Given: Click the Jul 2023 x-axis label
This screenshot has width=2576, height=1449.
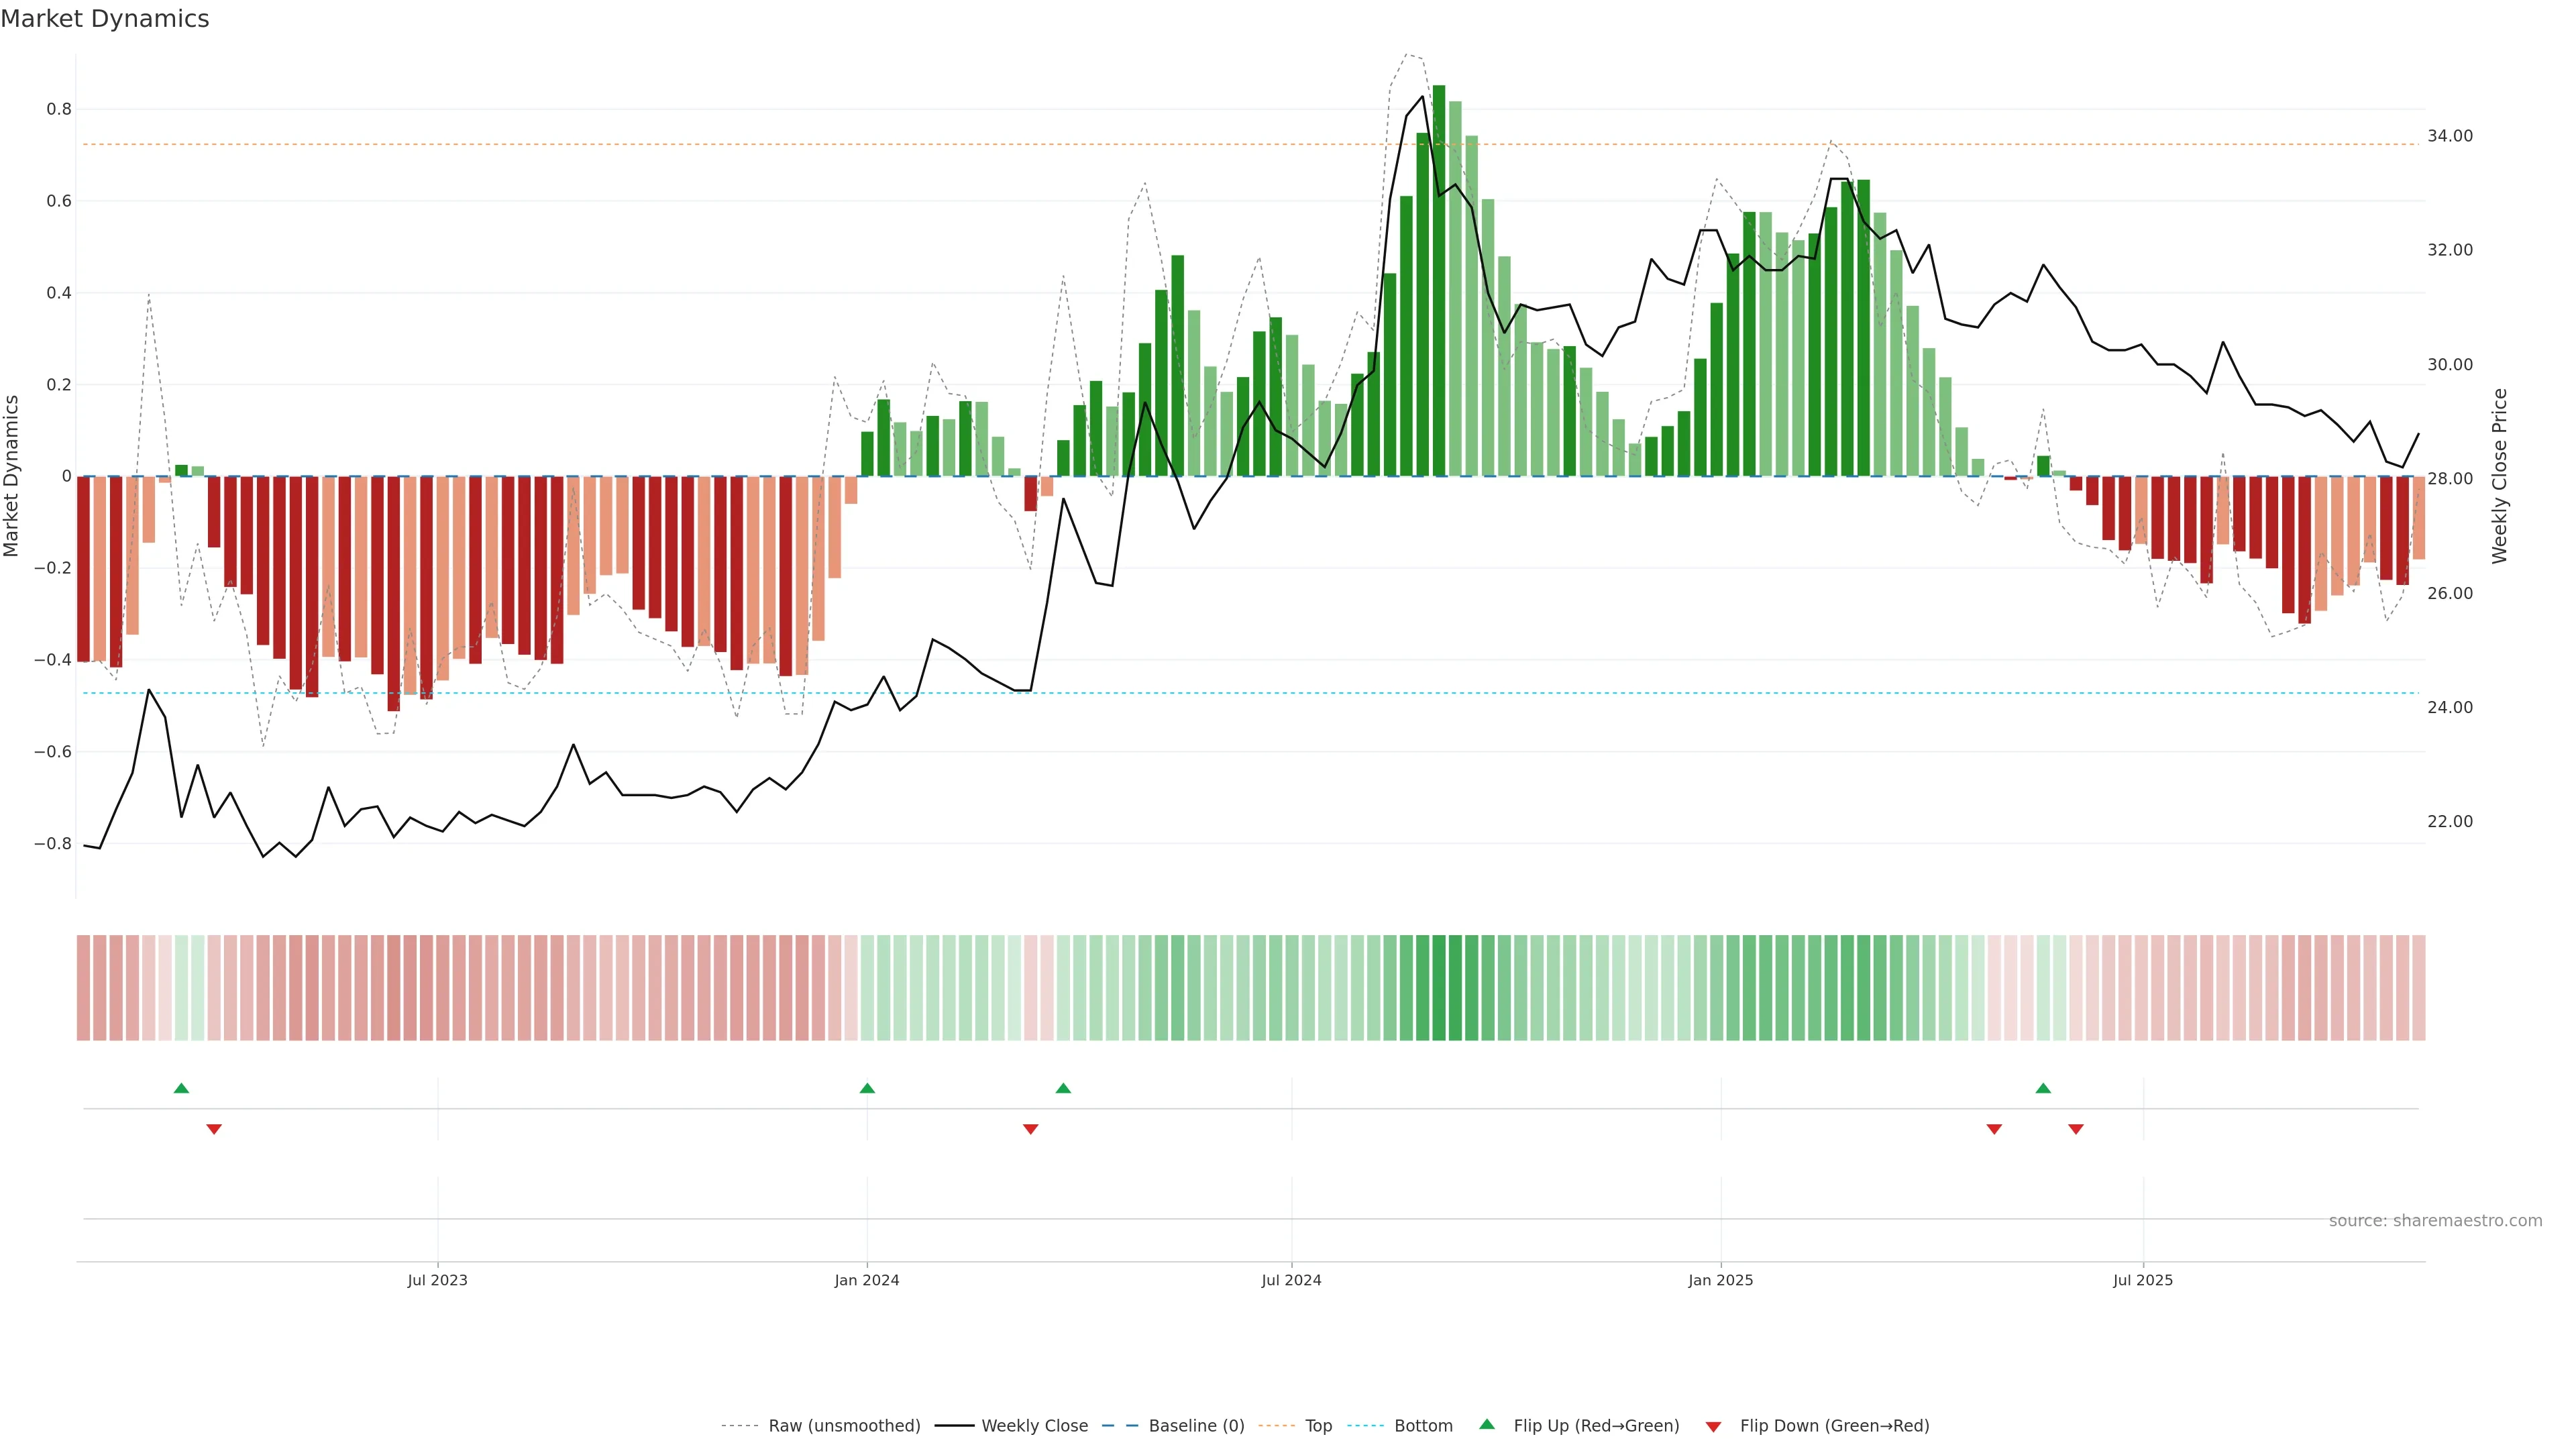Looking at the screenshot, I should 437,1280.
